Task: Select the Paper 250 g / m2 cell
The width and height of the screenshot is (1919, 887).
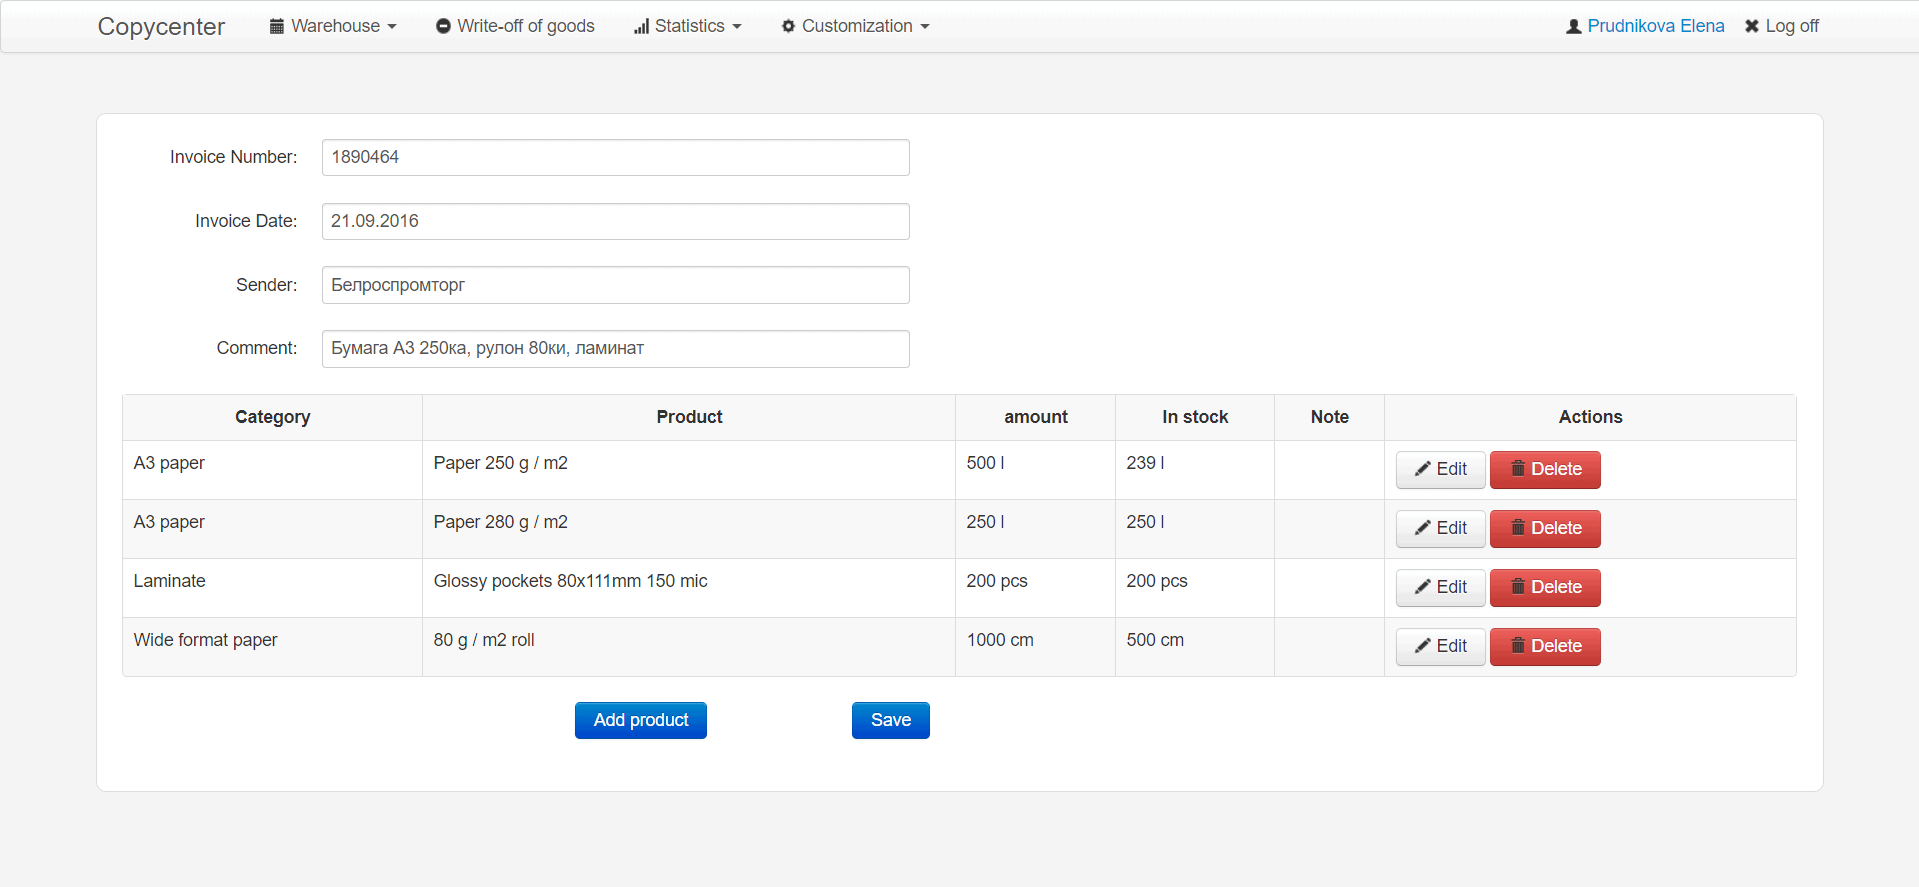Action: [689, 470]
